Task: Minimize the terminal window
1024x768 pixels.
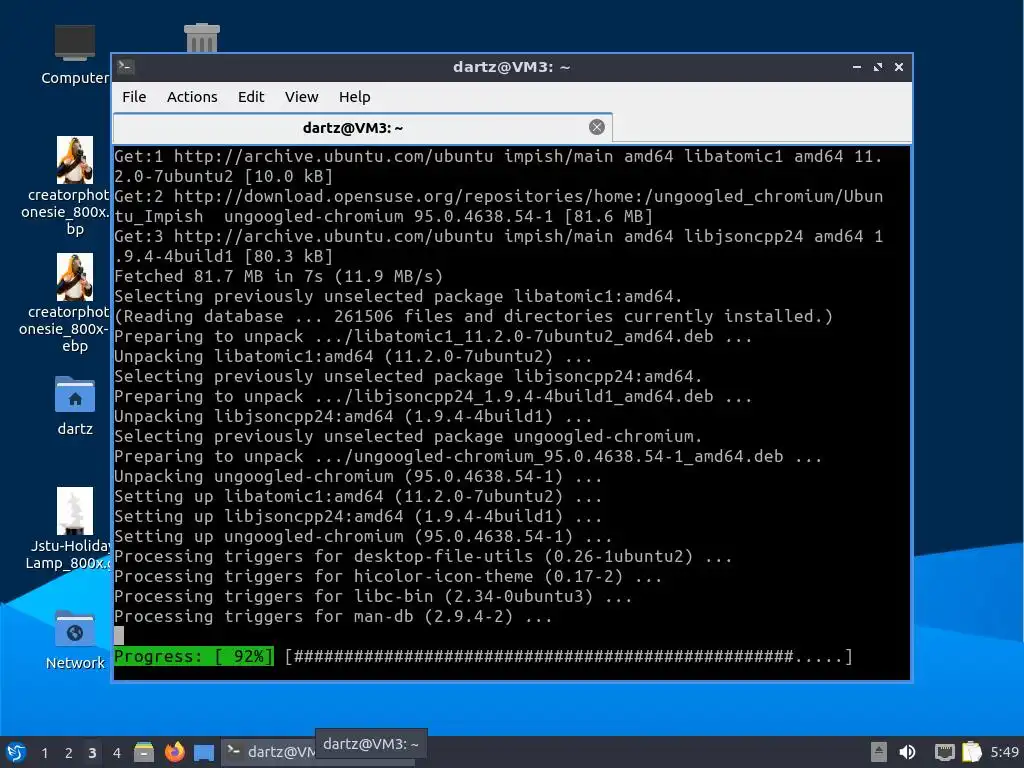Action: click(857, 67)
